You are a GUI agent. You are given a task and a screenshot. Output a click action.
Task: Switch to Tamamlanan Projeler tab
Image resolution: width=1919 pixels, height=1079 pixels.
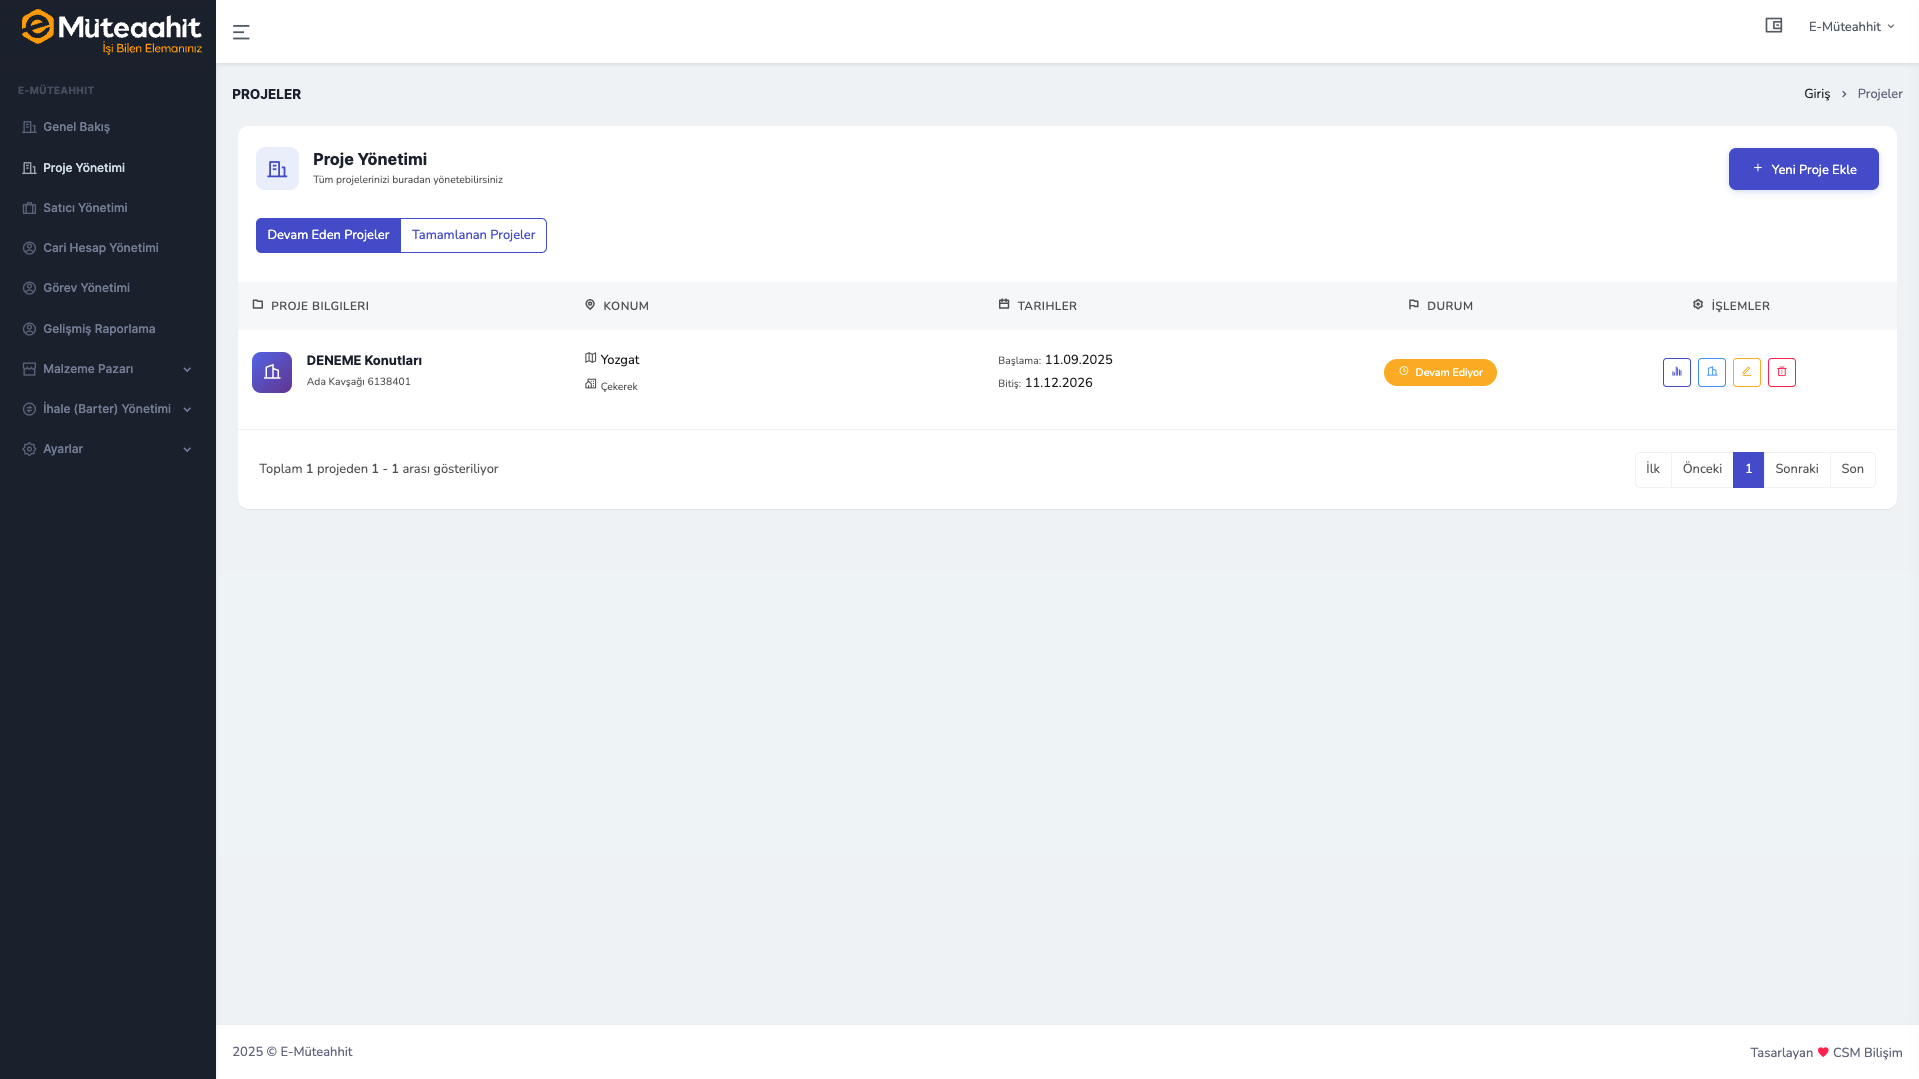[x=473, y=235]
